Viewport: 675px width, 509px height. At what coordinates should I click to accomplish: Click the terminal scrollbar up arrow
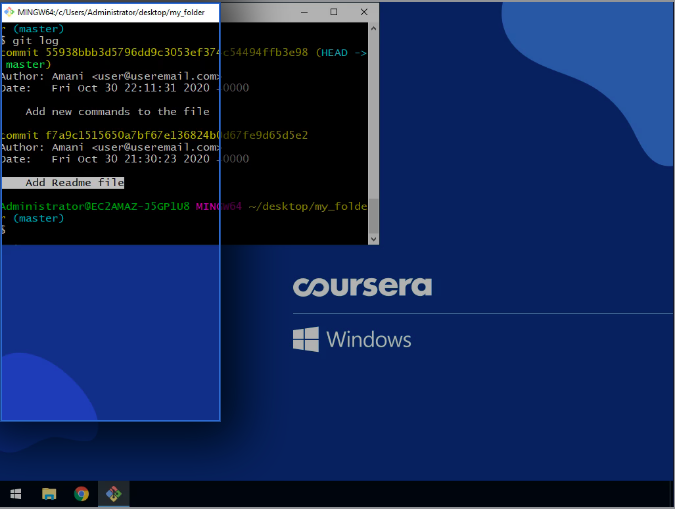[x=373, y=28]
